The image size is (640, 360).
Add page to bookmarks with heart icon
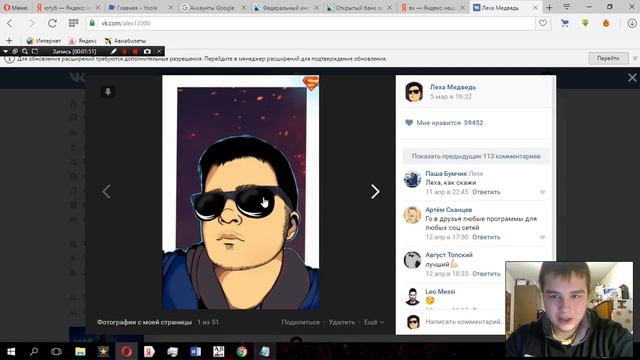[x=542, y=23]
